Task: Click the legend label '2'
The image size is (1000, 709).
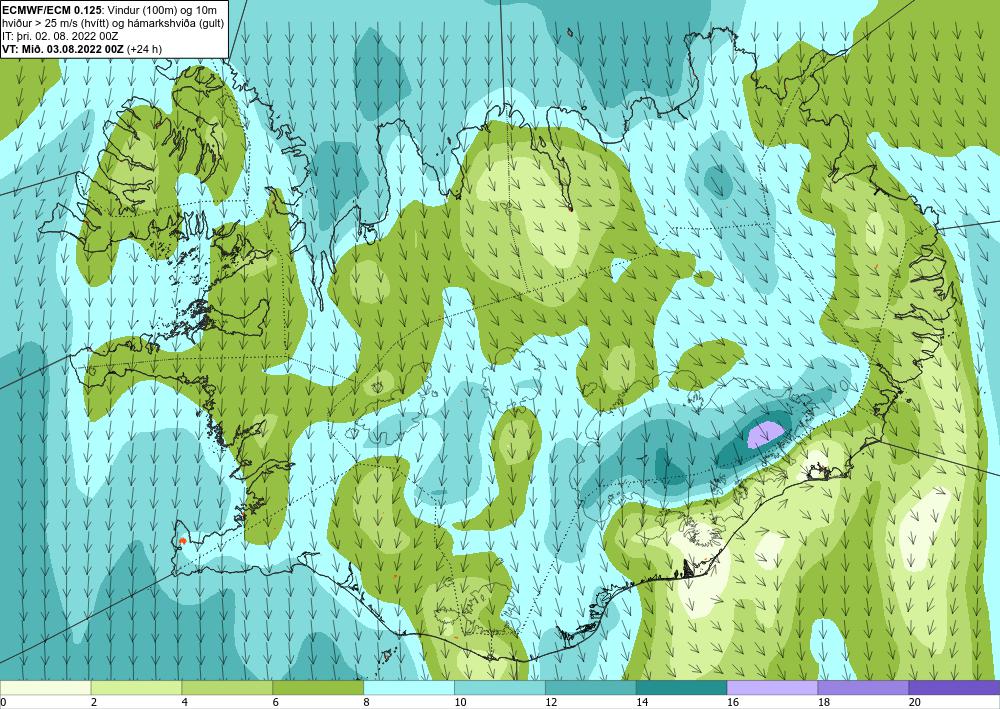Action: pyautogui.click(x=94, y=702)
